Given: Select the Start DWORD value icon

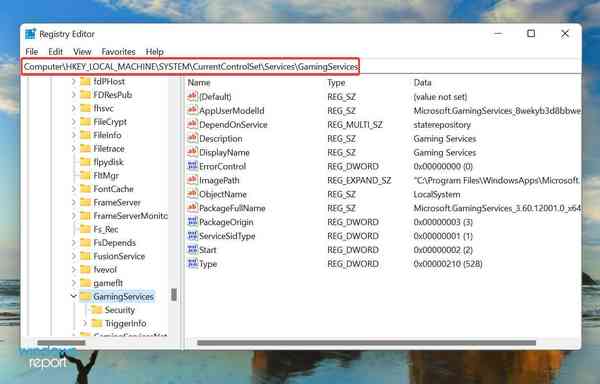Looking at the screenshot, I should coord(192,249).
